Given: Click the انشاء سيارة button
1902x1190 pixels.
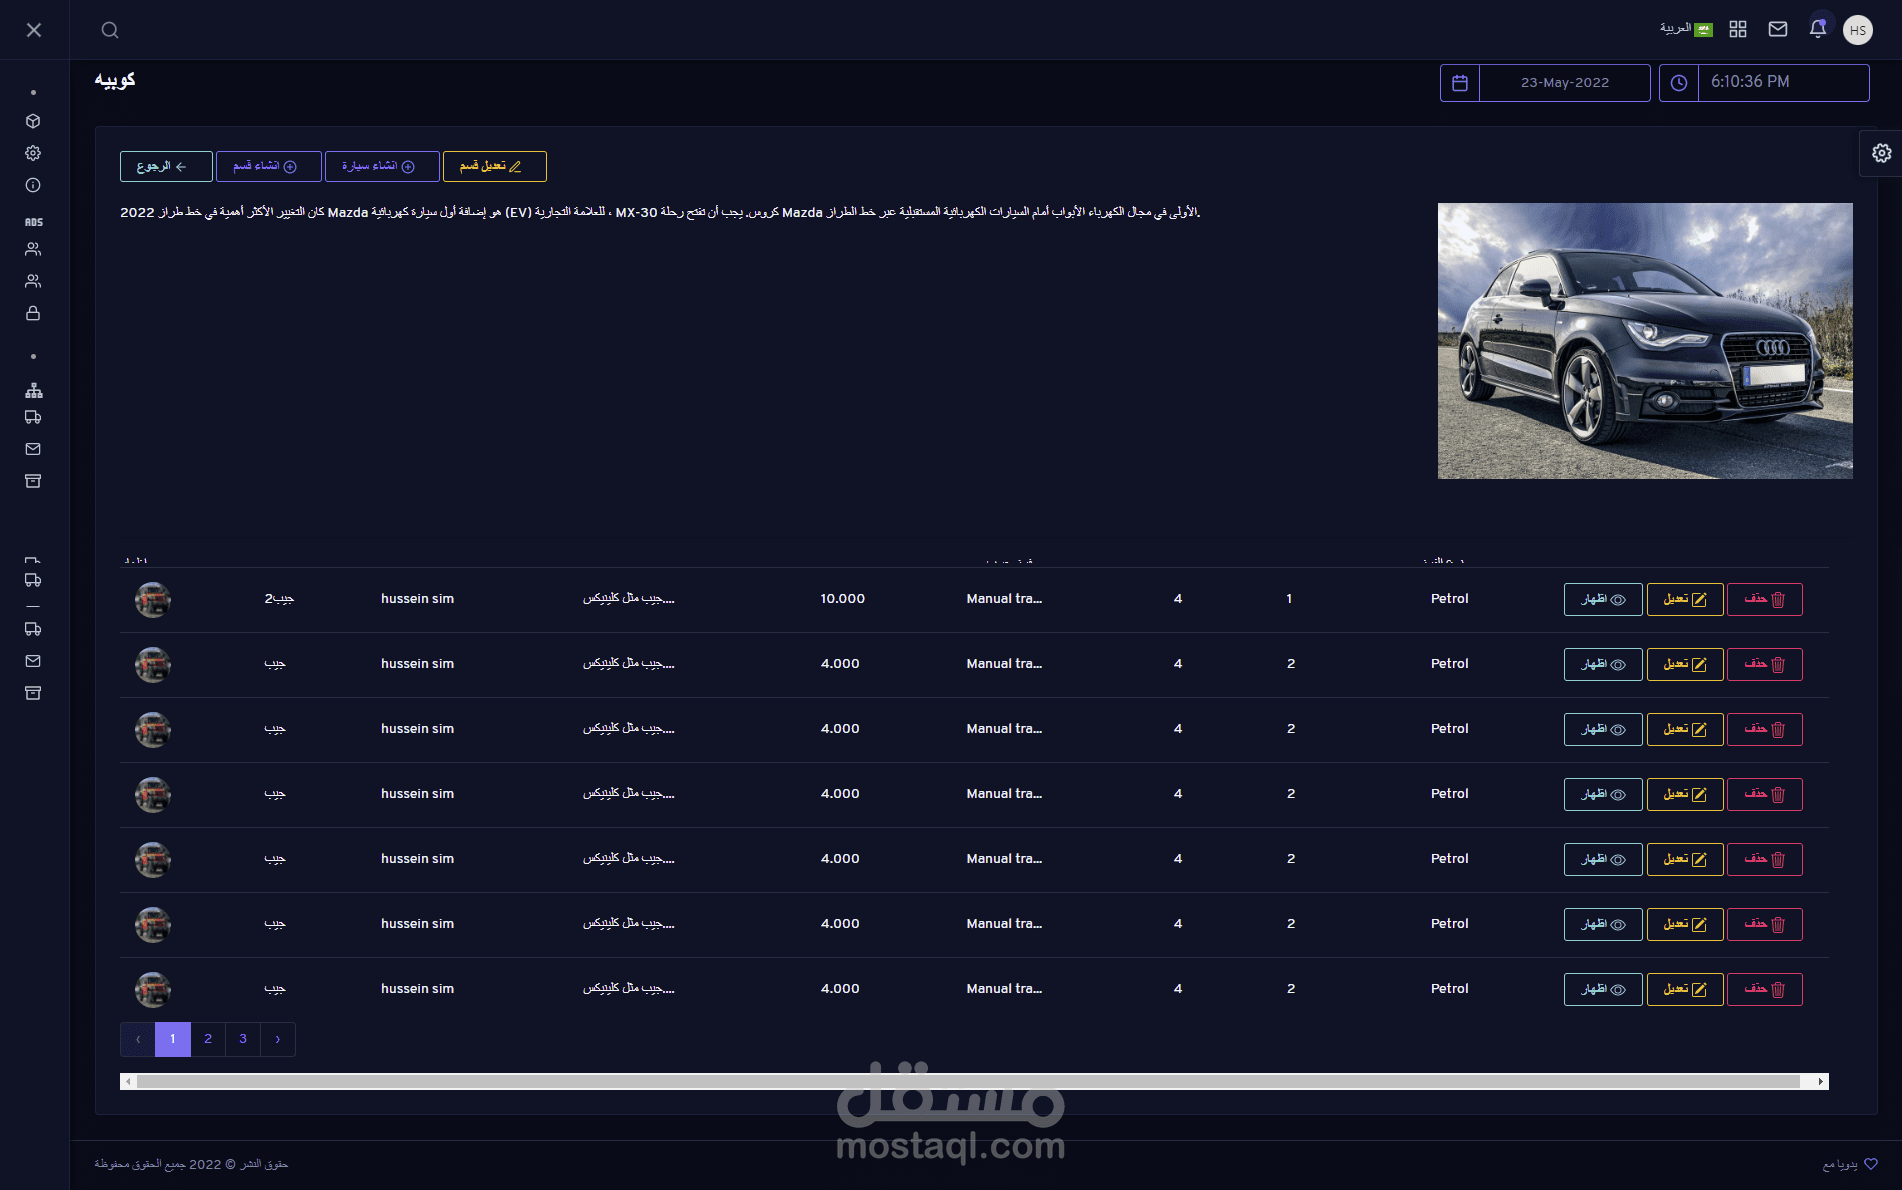Looking at the screenshot, I should point(382,166).
